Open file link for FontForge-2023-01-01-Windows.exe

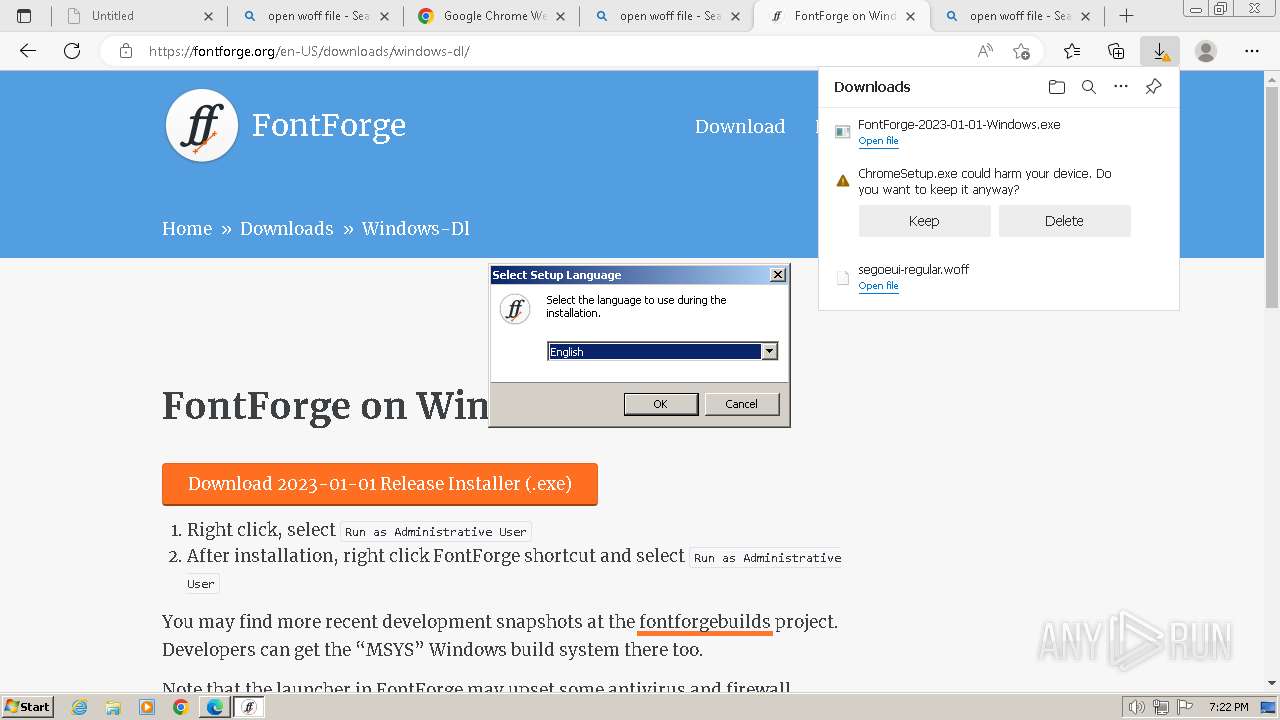[878, 141]
